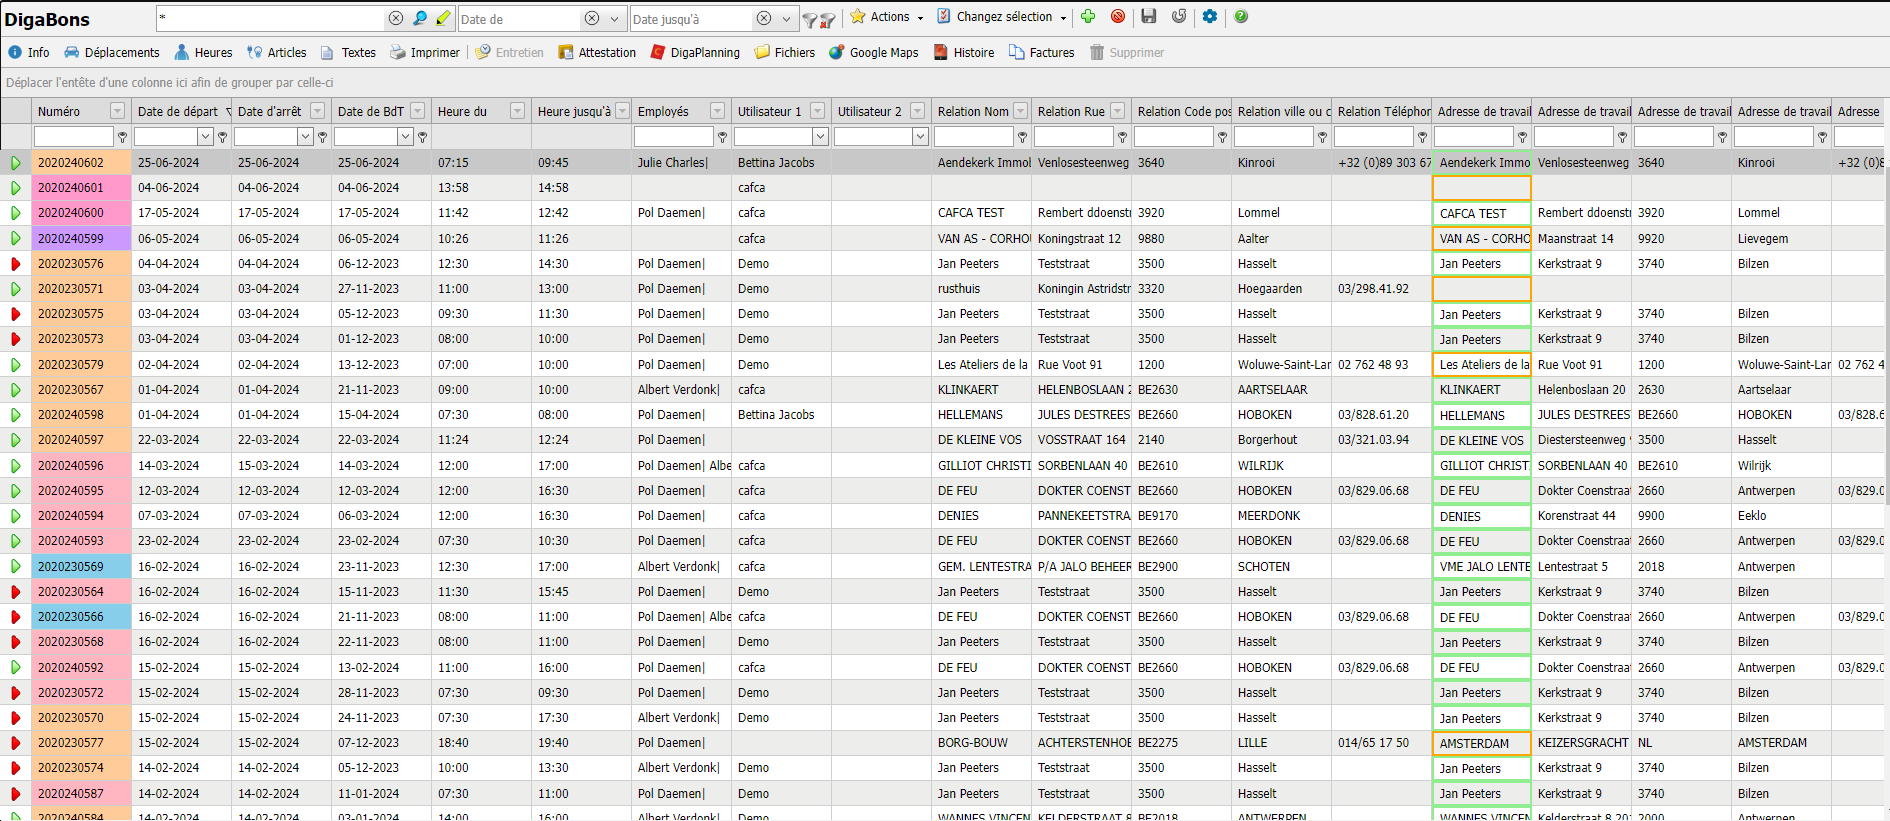Click the funnel icon beside the Relation Rue filter box
The width and height of the screenshot is (1890, 821).
[1123, 137]
